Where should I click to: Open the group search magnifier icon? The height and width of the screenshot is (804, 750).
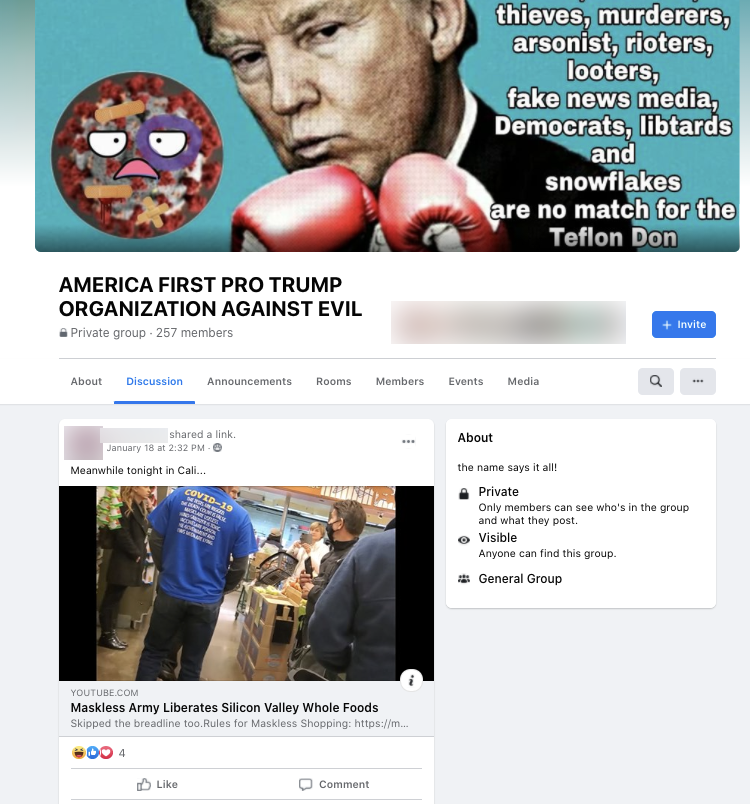point(656,381)
